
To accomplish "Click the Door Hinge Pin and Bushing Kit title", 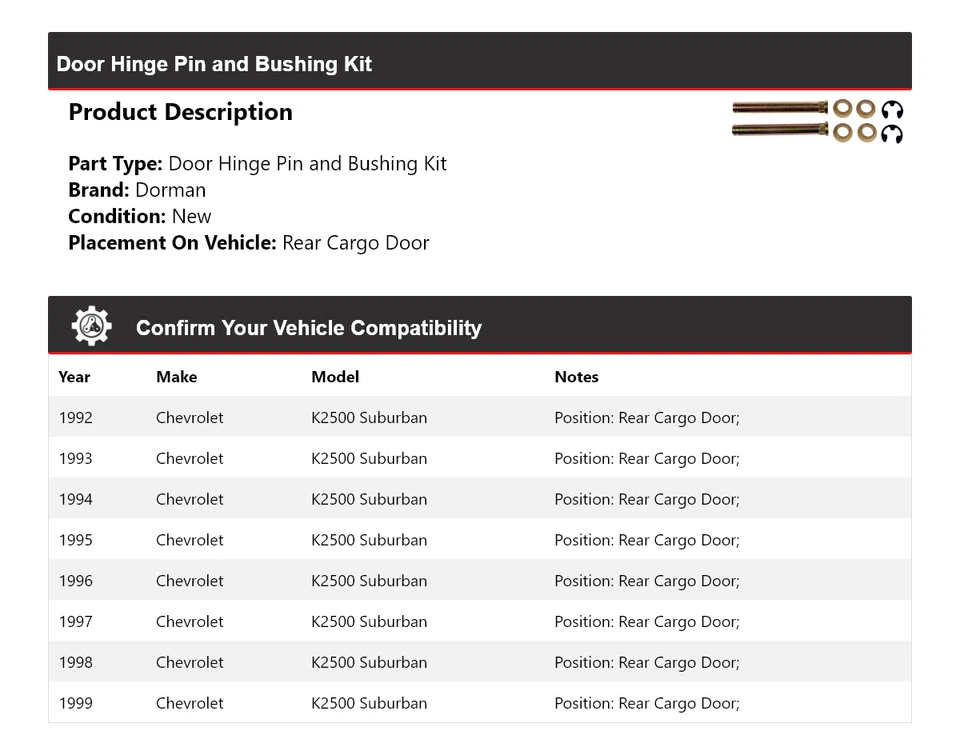I will 214,64.
